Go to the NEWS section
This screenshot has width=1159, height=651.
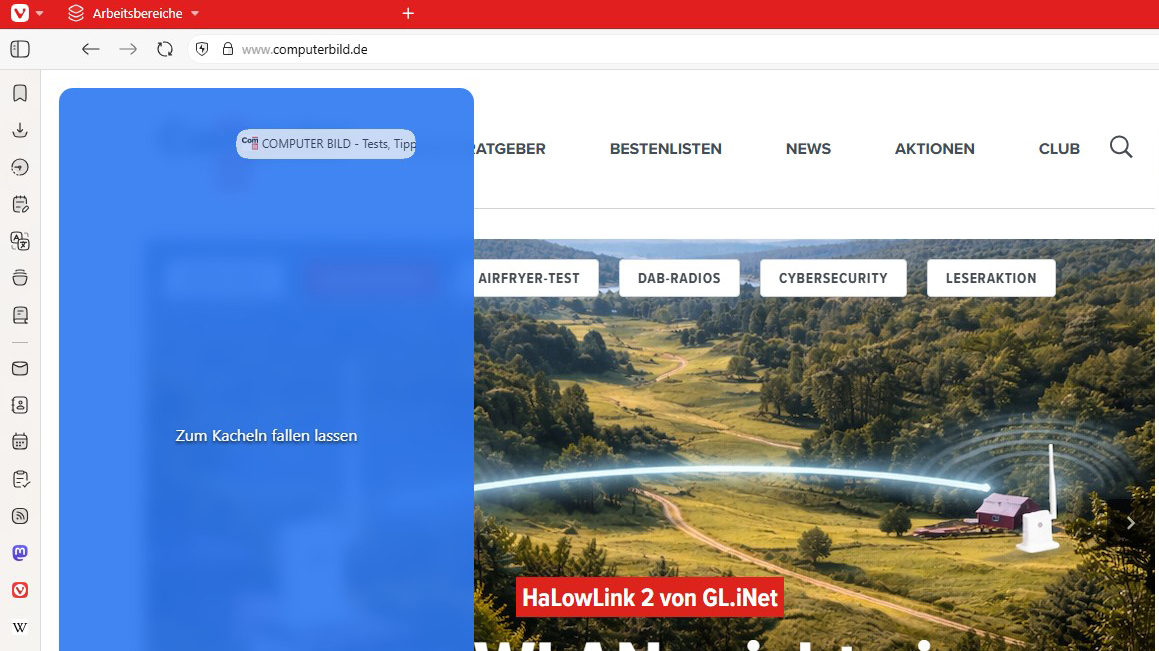tap(808, 149)
